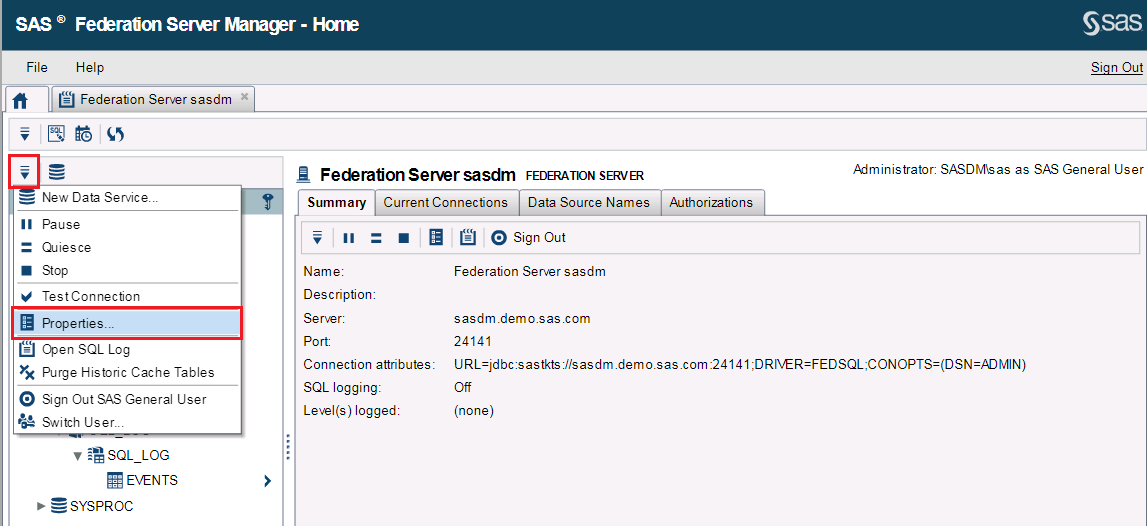Click the Properties icon in Summary toolbar
The height and width of the screenshot is (526, 1147).
tap(436, 238)
